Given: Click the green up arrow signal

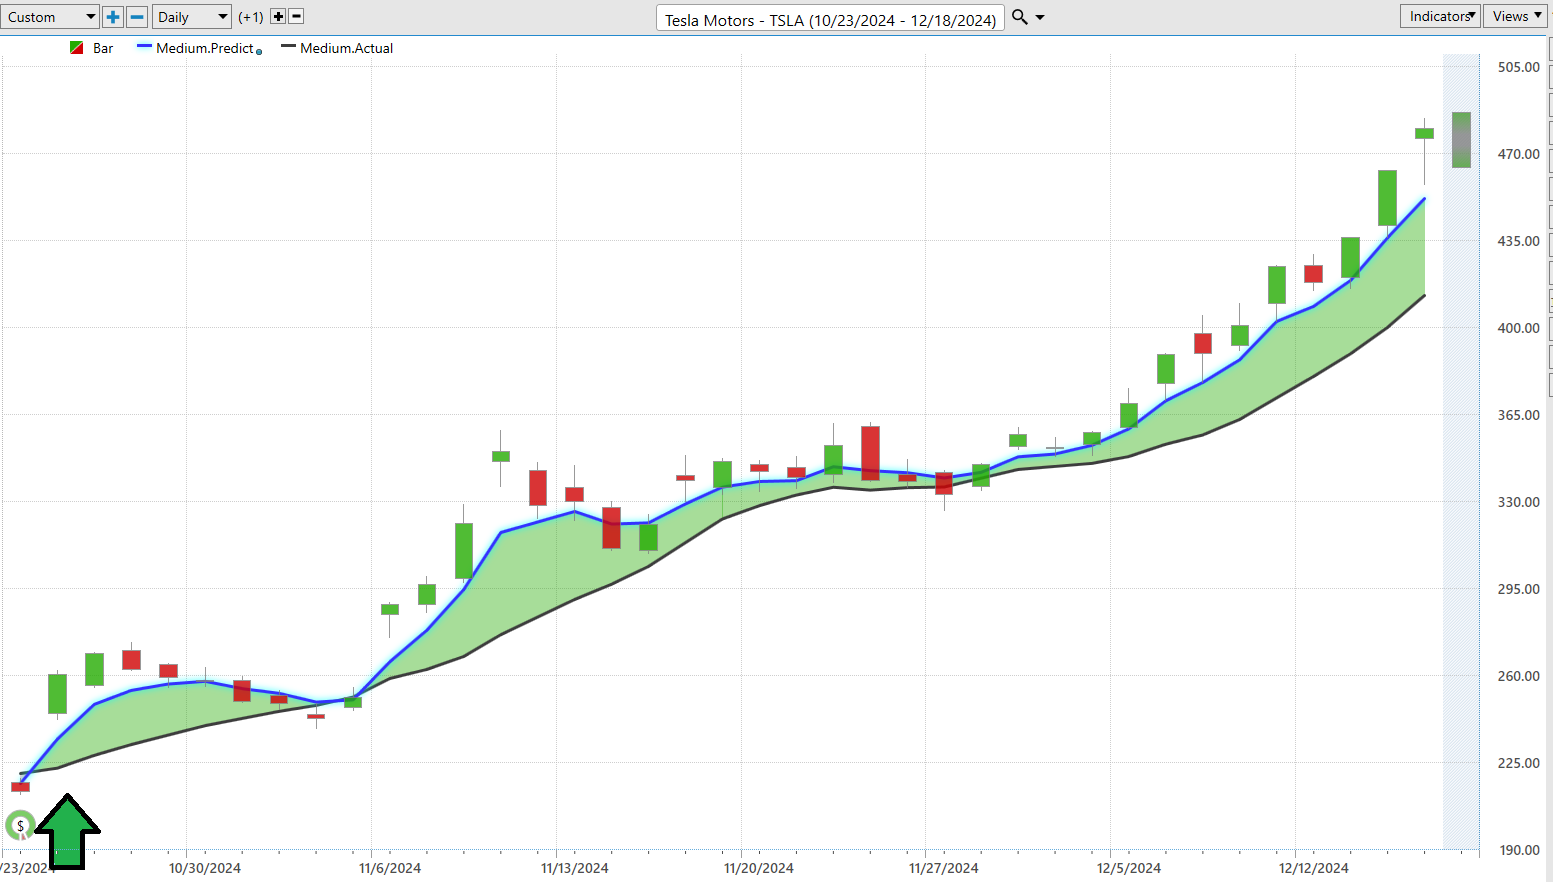Looking at the screenshot, I should pyautogui.click(x=67, y=831).
